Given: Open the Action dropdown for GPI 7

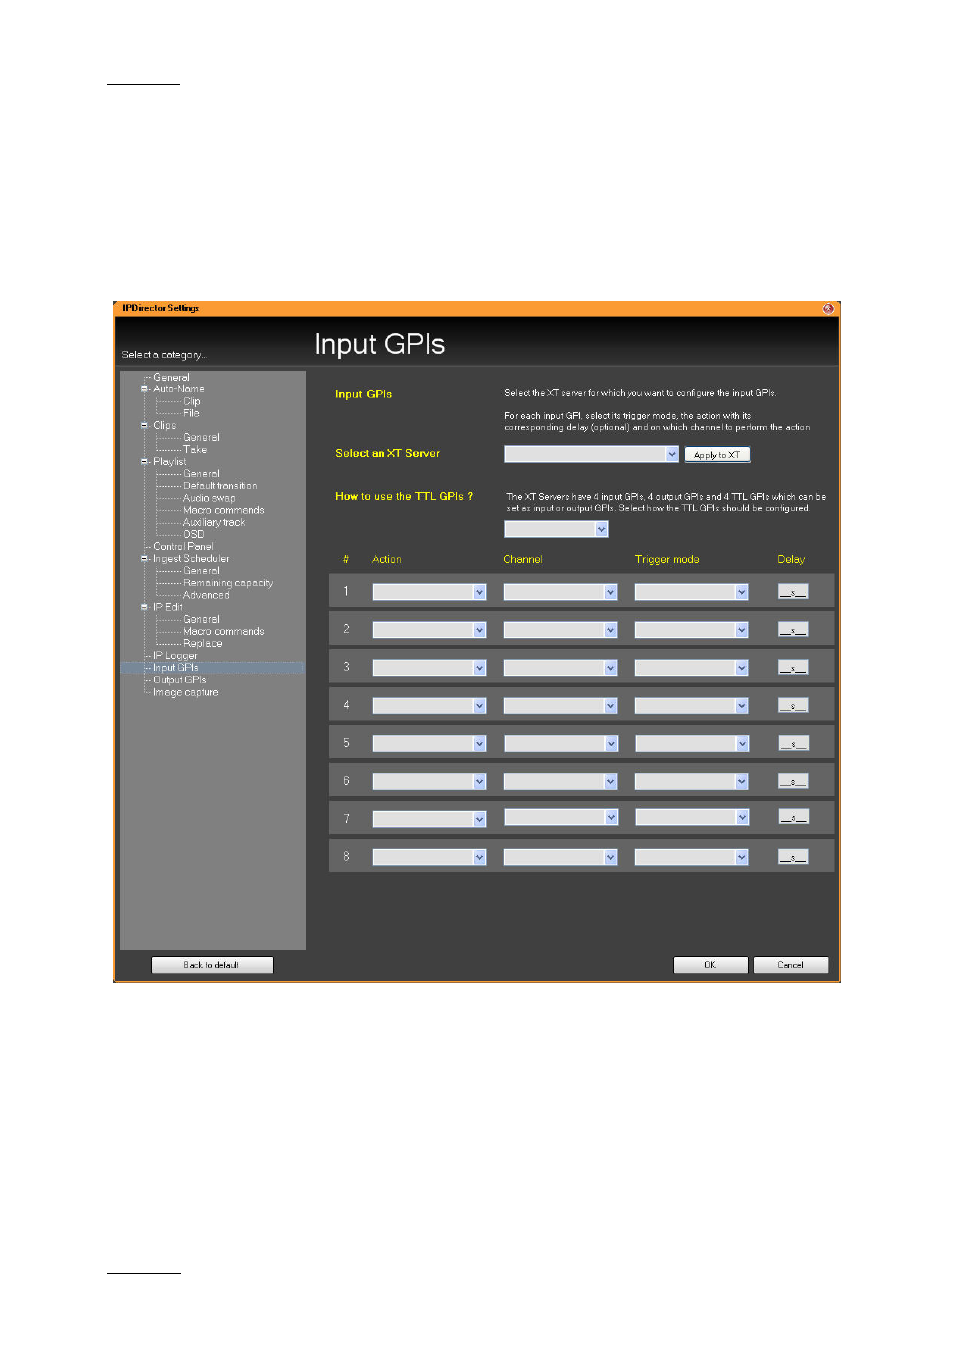Looking at the screenshot, I should coord(429,819).
